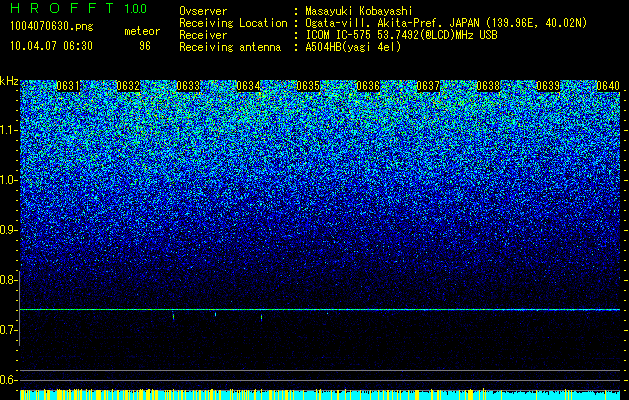Click the 0.9 kHz axis label
The width and height of the screenshot is (629, 400).
click(9, 230)
